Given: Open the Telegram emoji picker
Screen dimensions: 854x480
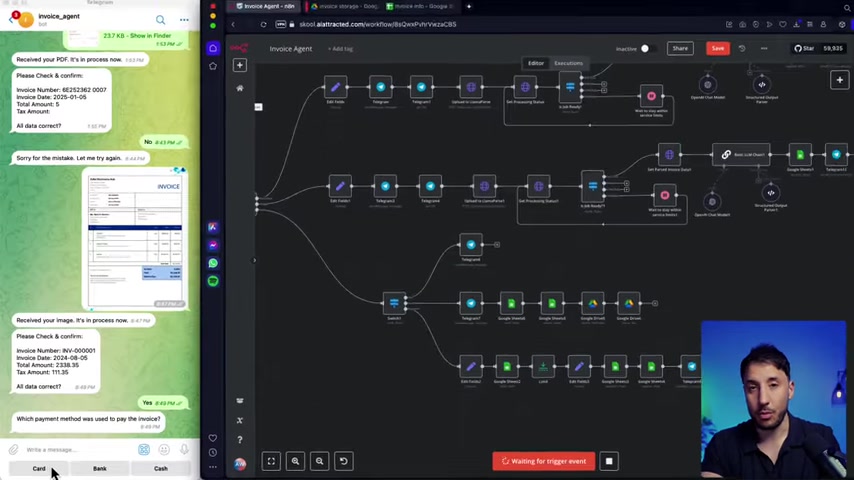Looking at the screenshot, I should 164,450.
